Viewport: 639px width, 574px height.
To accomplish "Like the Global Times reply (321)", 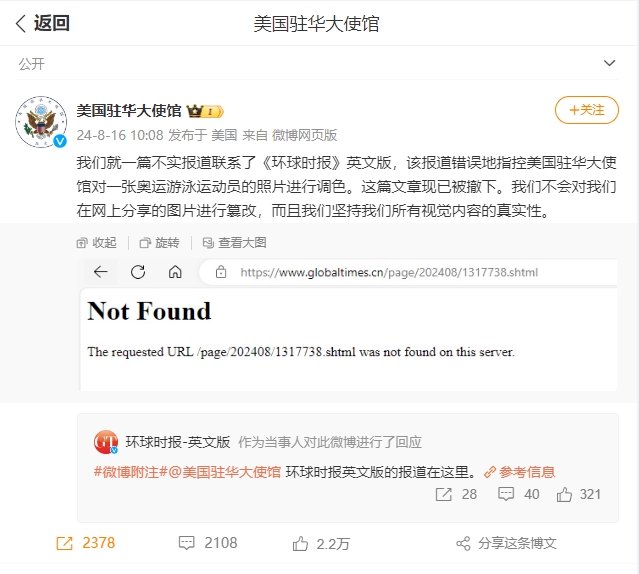I will click(579, 494).
